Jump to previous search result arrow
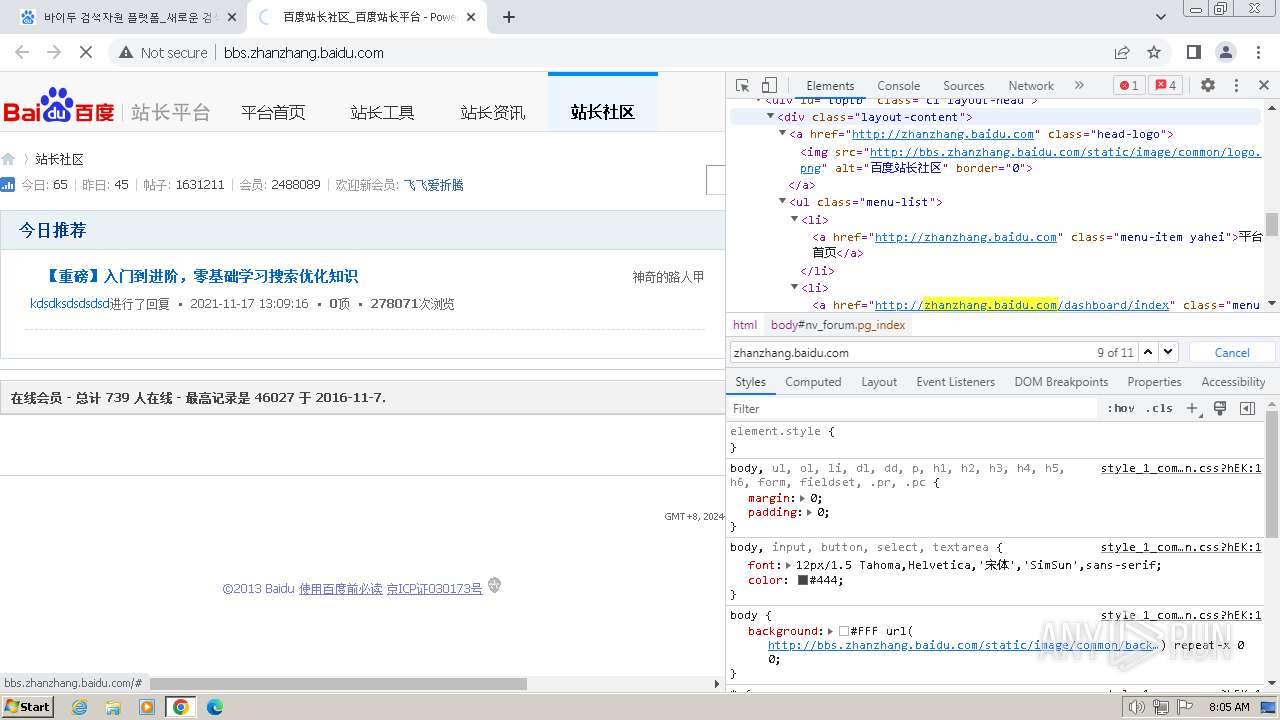 1148,352
